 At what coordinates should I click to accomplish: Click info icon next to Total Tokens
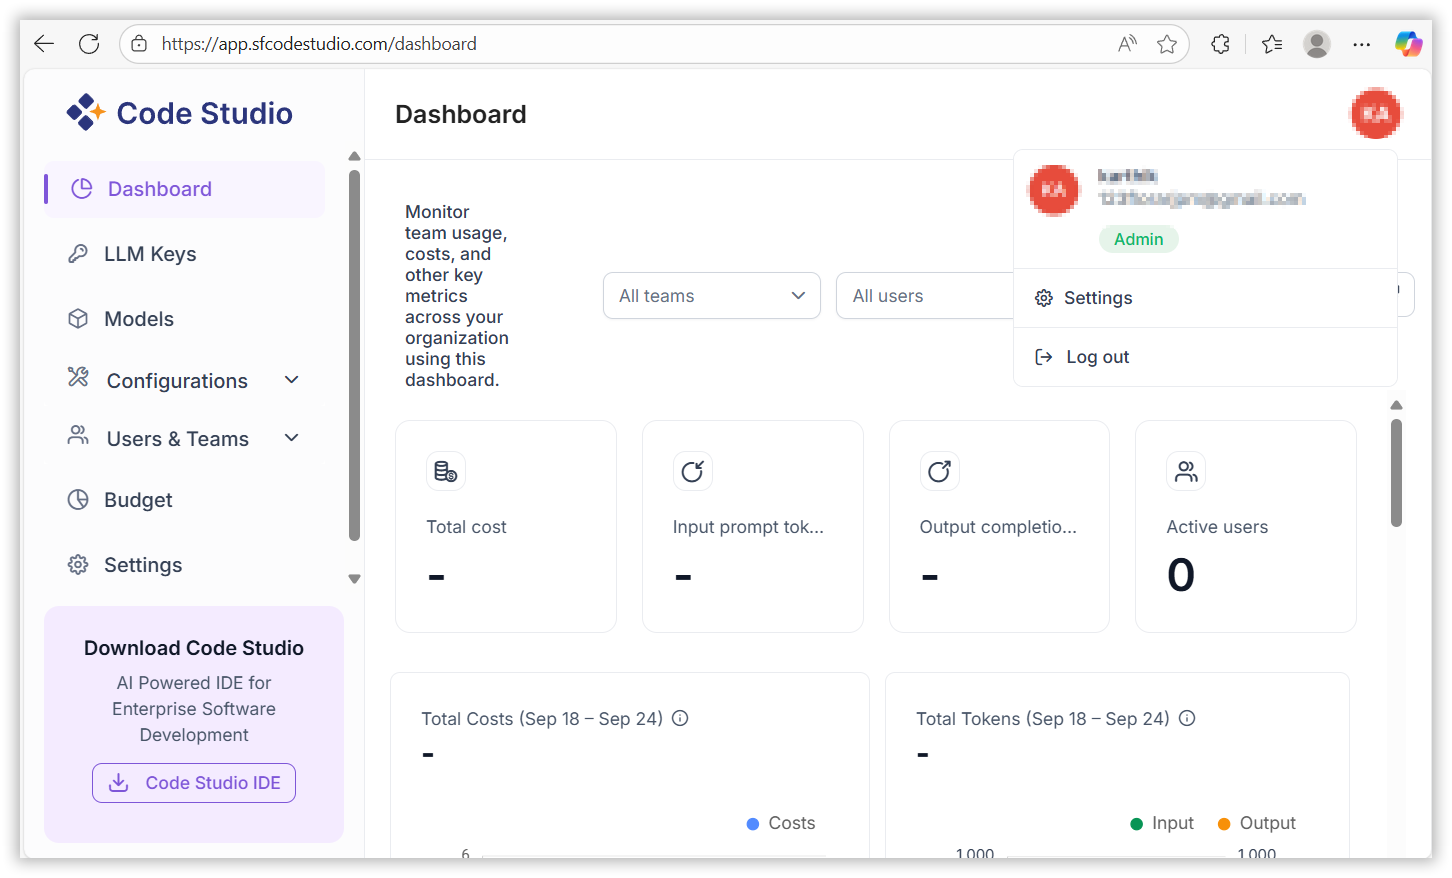[1187, 718]
